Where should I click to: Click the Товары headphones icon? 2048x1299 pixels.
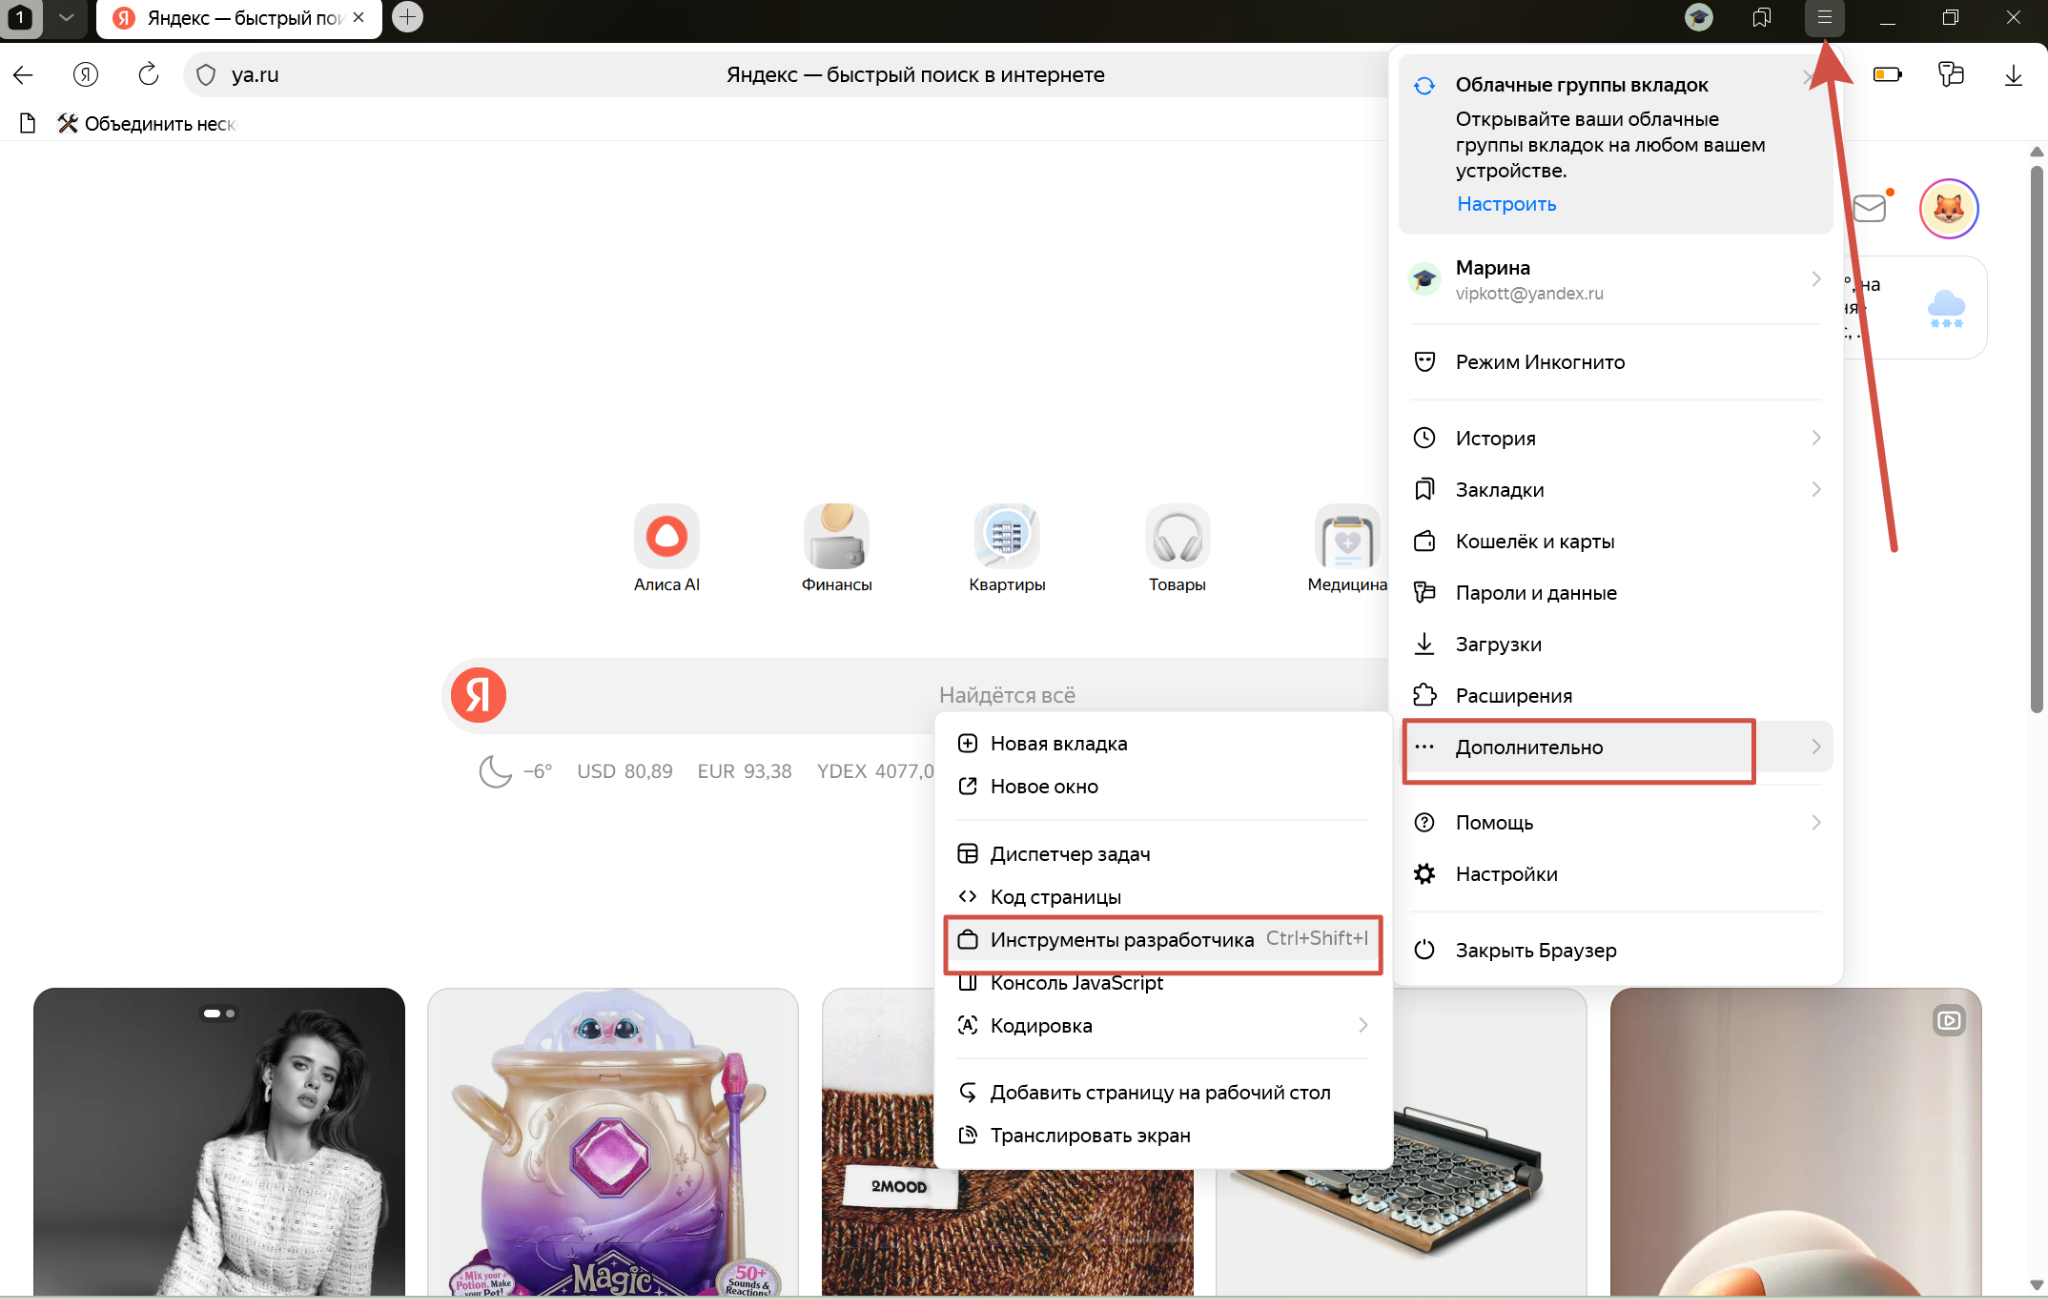click(1177, 536)
